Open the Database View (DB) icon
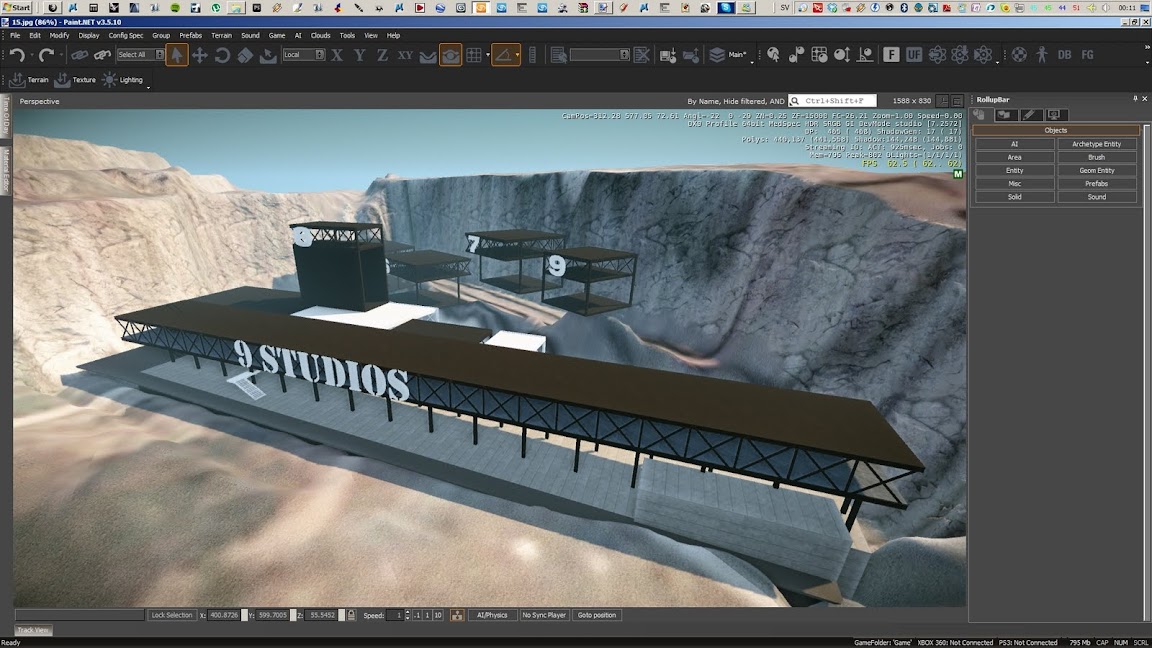Screen dimensions: 1152x648 (1064, 55)
